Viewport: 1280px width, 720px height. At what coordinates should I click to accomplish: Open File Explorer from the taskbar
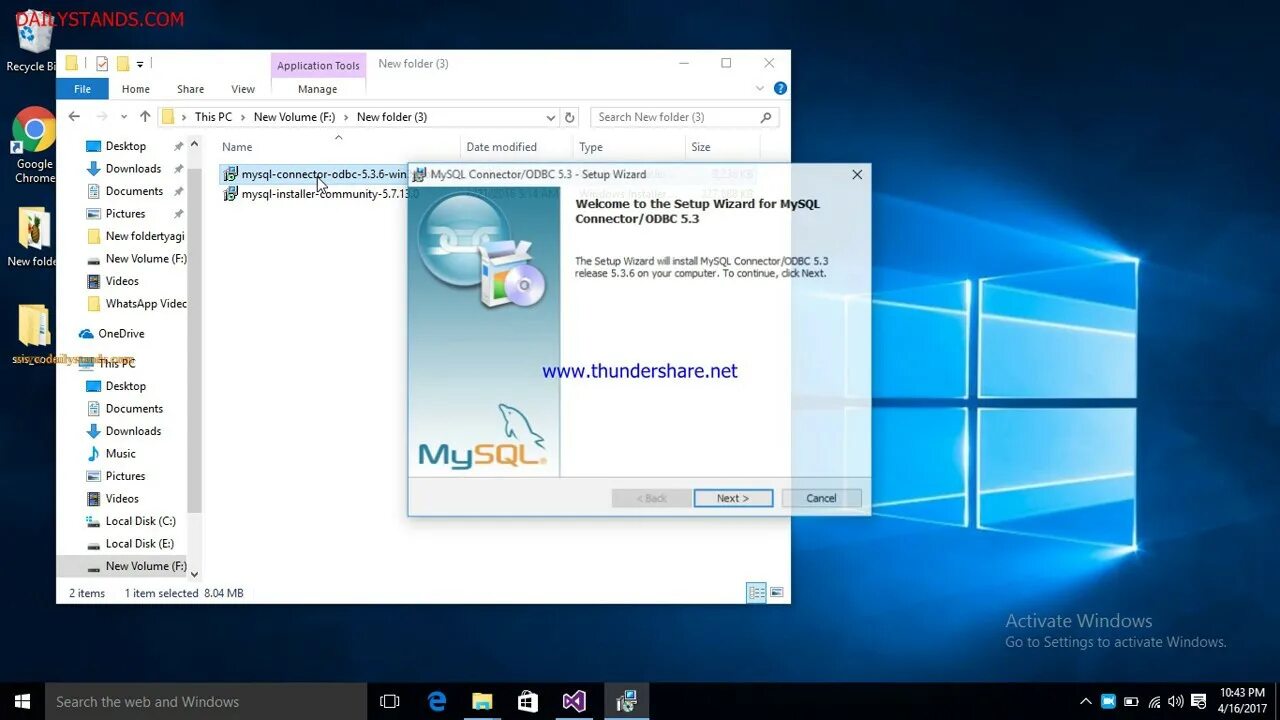[482, 702]
